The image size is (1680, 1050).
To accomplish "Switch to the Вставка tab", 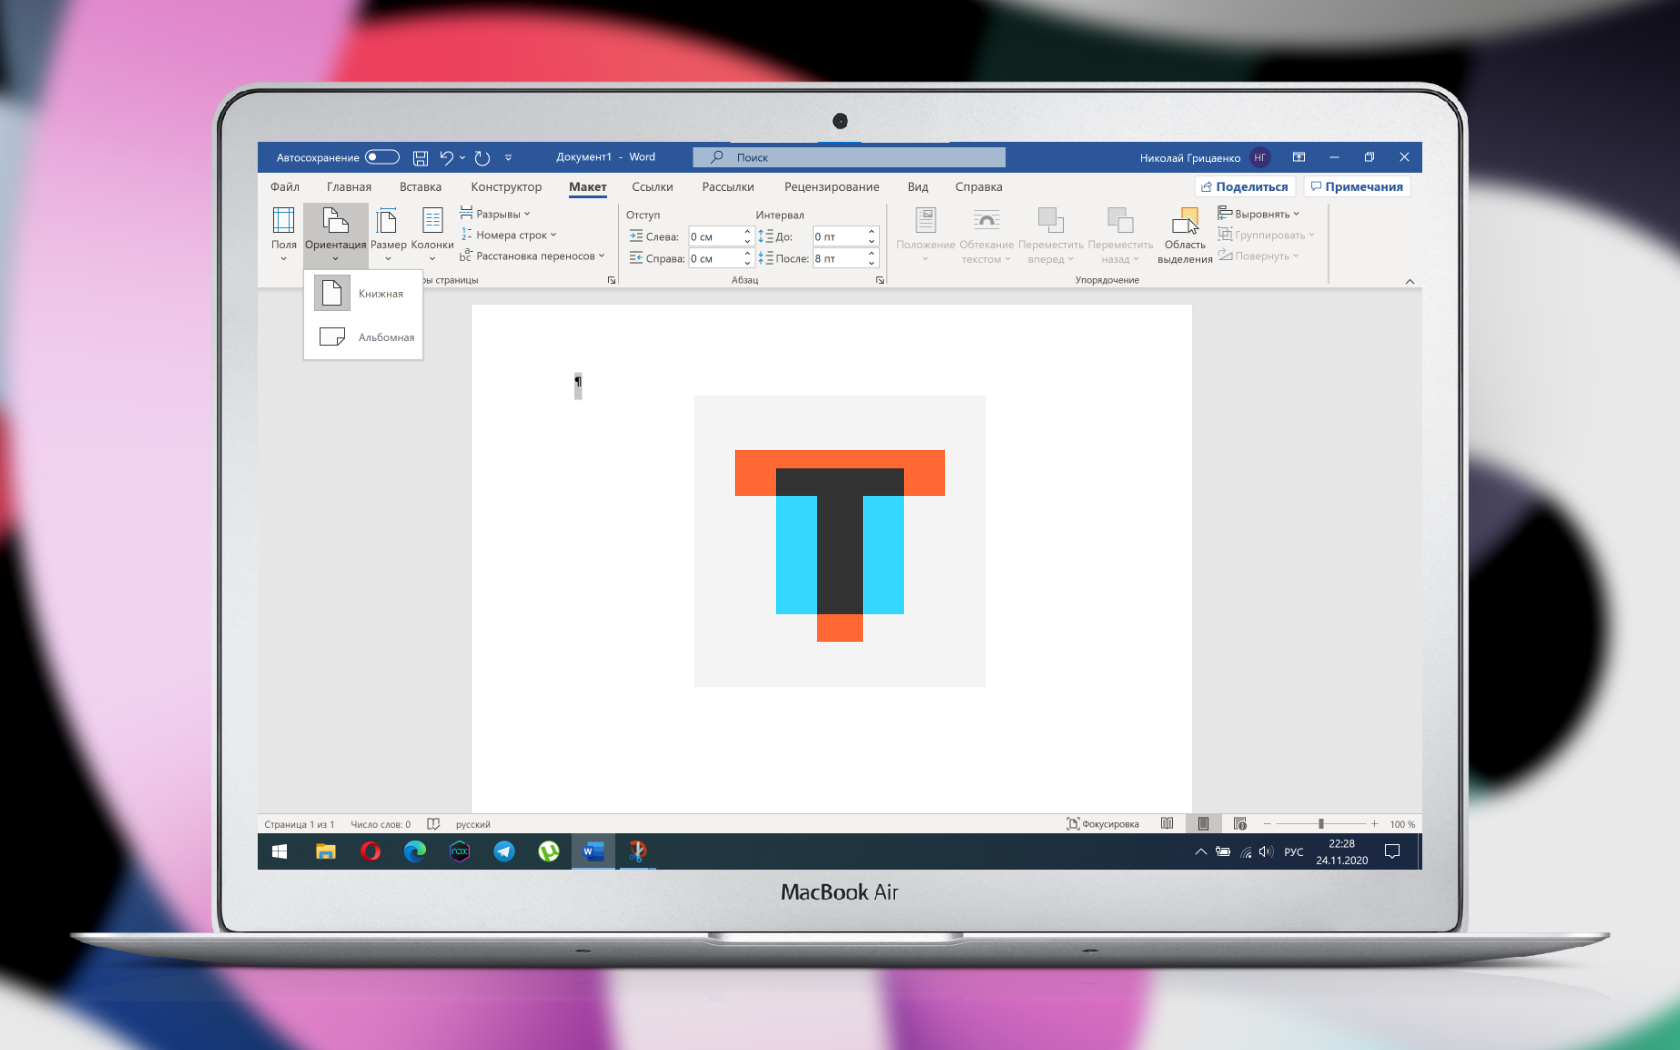I will 420,187.
